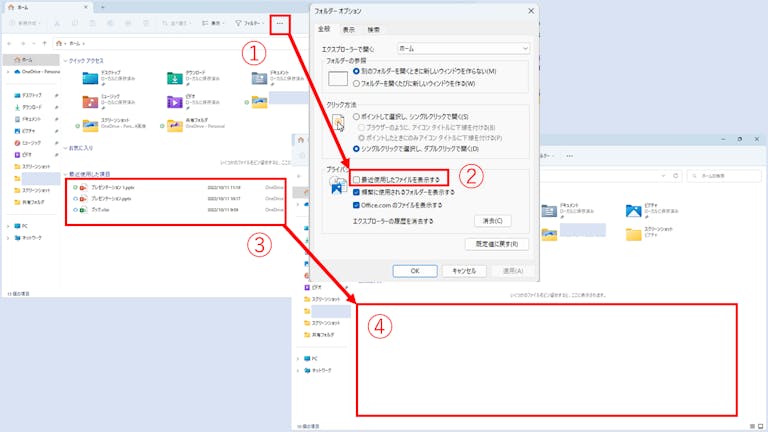Open 新規作成 menu in left Explorer toolbar
This screenshot has width=768, height=432.
pyautogui.click(x=26, y=23)
